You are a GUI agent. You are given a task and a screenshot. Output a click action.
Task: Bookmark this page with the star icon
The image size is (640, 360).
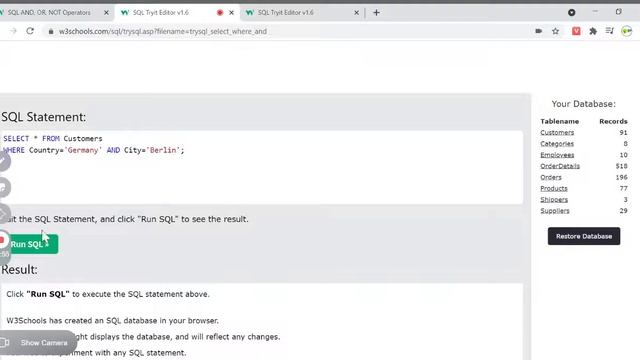coord(555,31)
